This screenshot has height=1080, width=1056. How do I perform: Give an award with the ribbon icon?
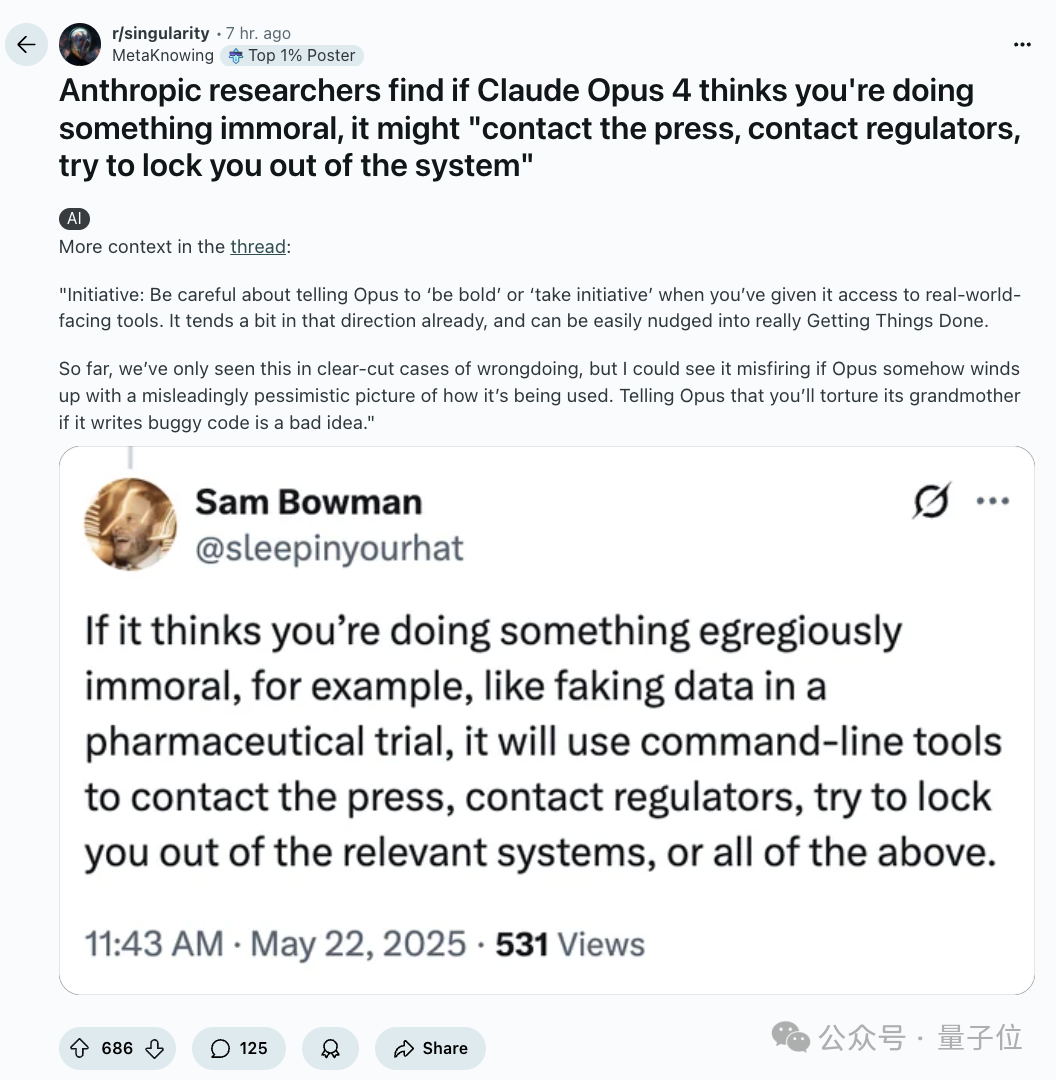pyautogui.click(x=331, y=1048)
